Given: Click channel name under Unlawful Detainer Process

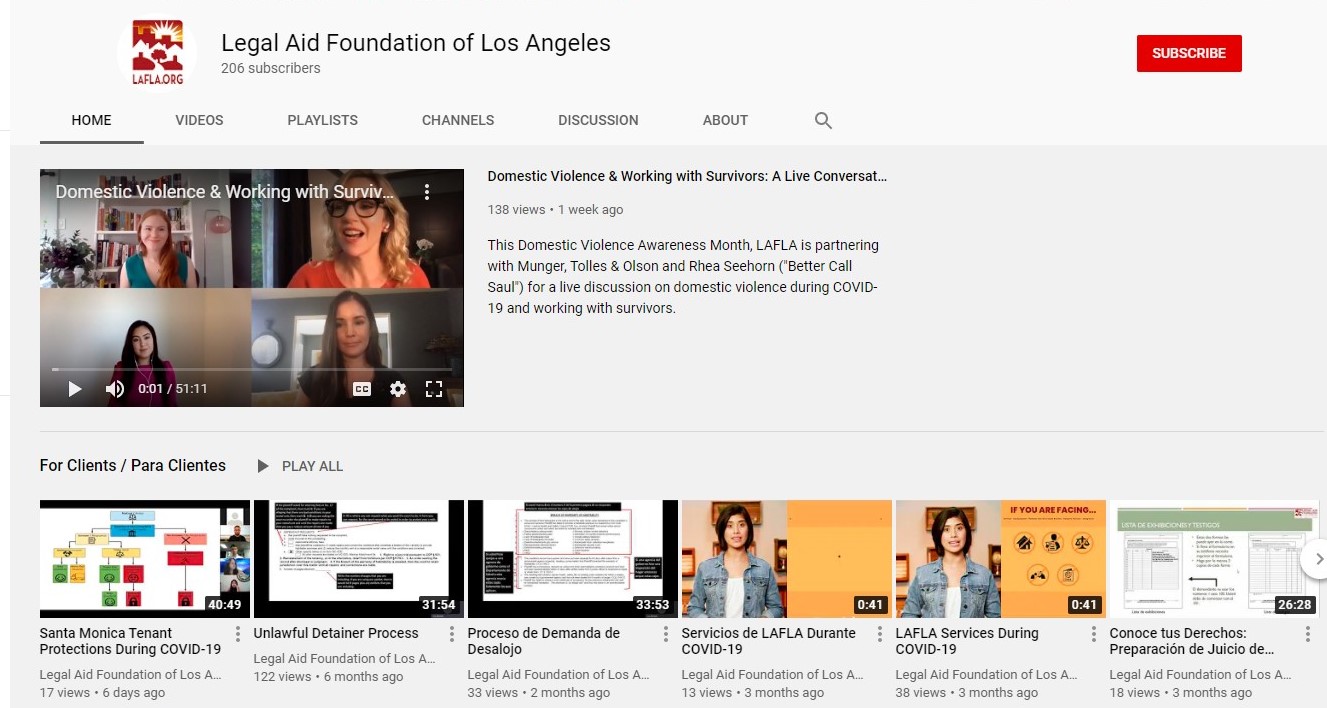Looking at the screenshot, I should 345,658.
